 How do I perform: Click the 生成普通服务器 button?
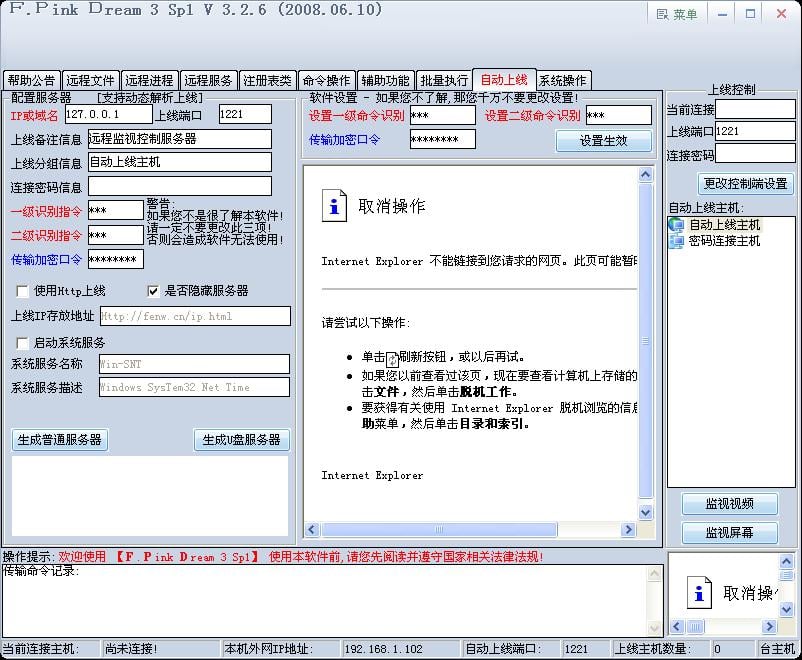coord(60,440)
